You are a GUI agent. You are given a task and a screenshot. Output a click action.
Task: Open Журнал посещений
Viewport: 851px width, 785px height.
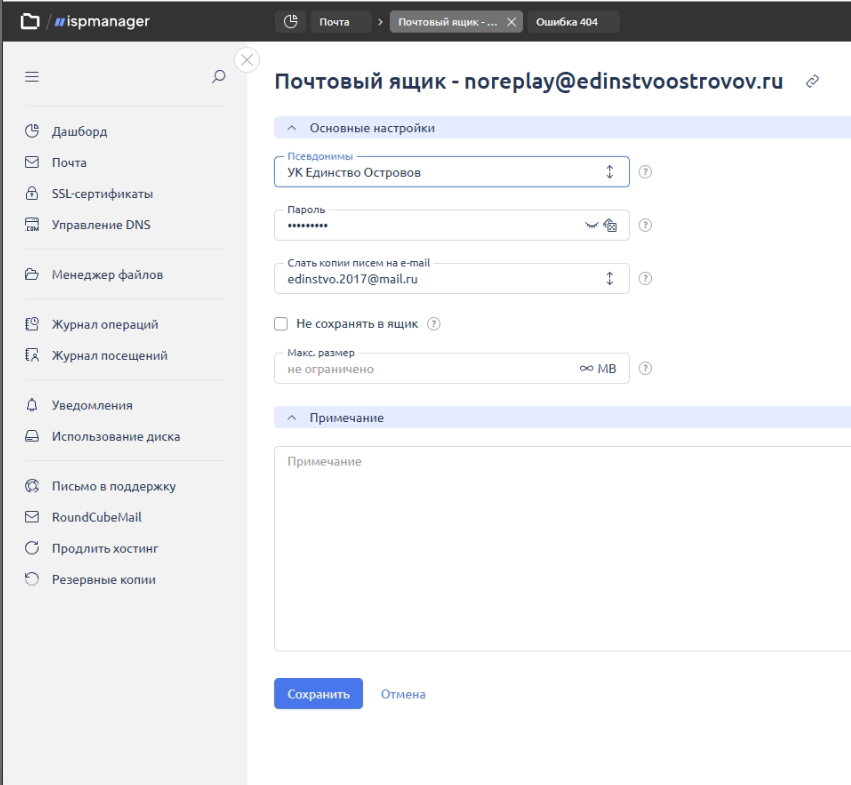[96, 356]
